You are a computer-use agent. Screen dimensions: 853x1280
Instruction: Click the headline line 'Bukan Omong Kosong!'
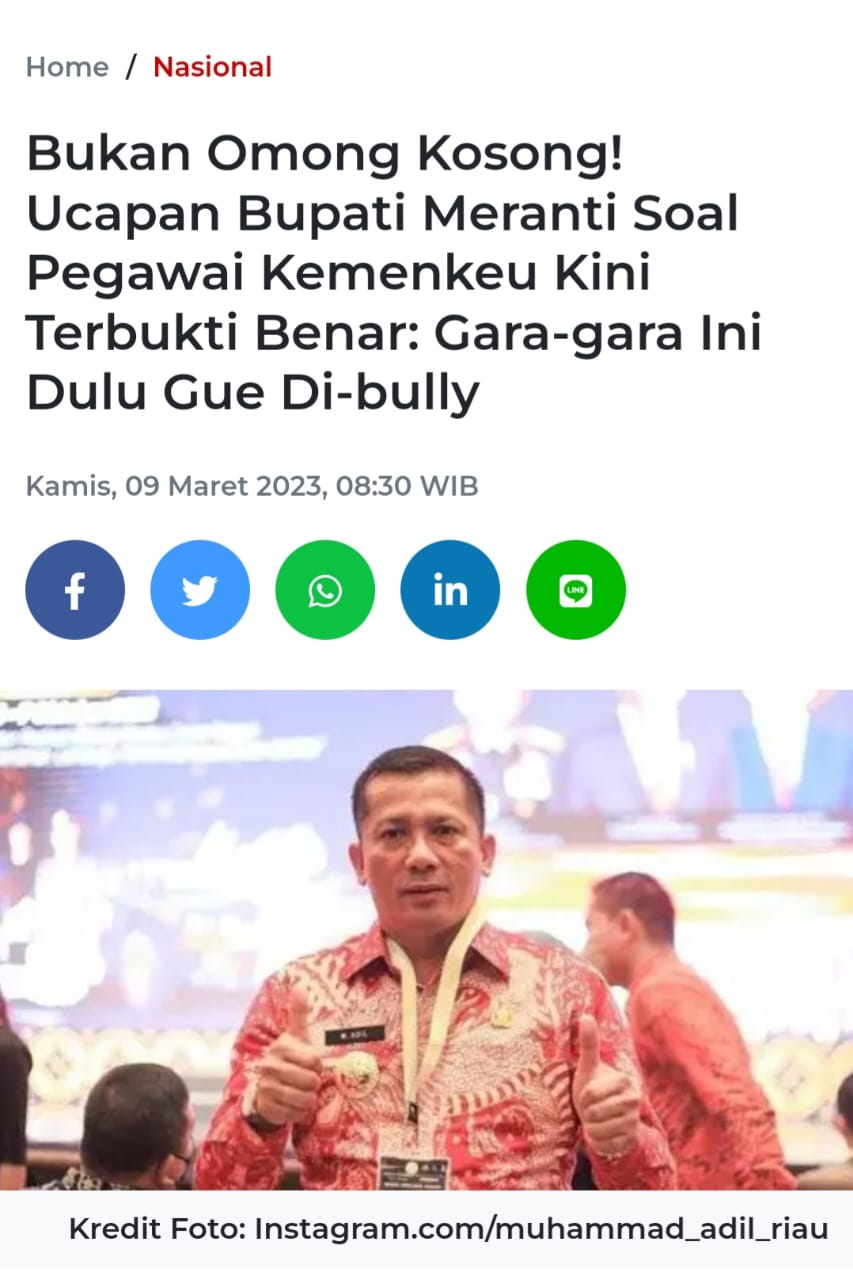(x=326, y=155)
